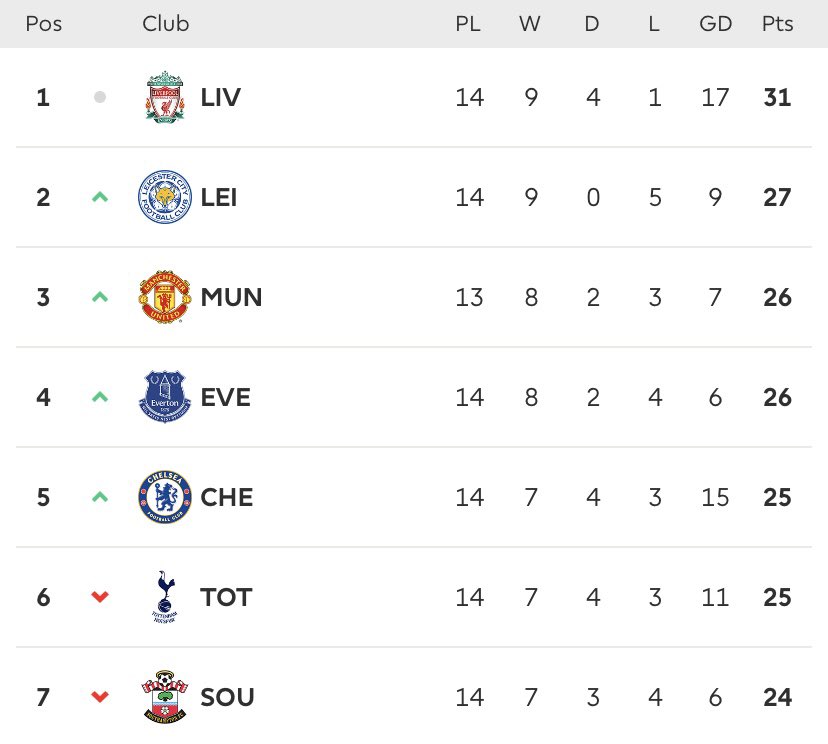Open the MUN team link

pyautogui.click(x=231, y=297)
